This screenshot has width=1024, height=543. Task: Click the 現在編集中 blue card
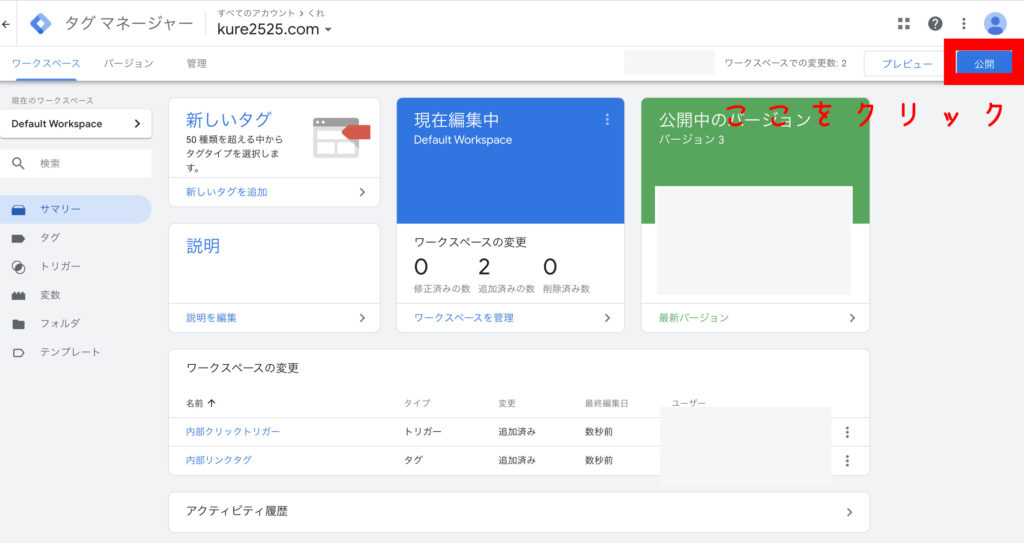510,161
